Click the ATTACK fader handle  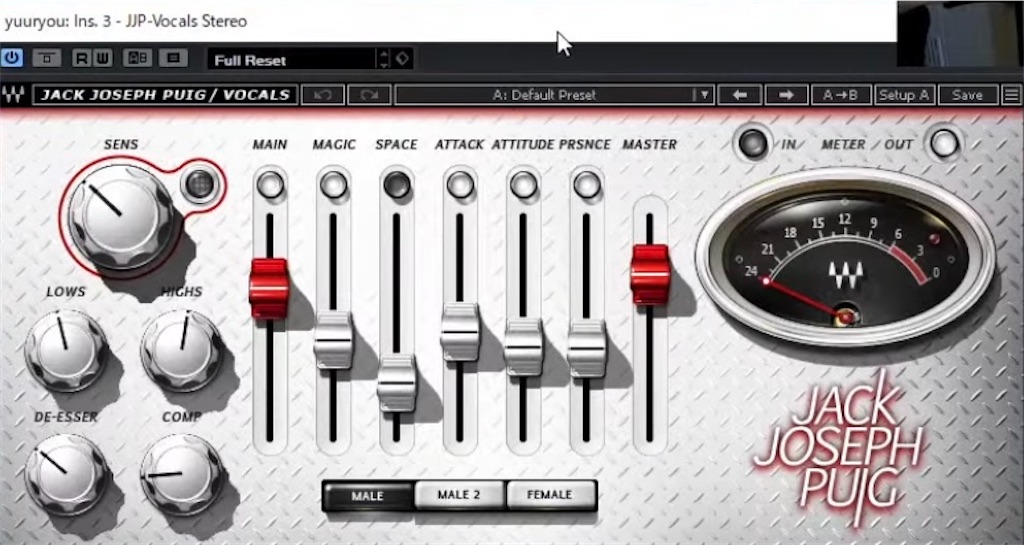(x=460, y=332)
